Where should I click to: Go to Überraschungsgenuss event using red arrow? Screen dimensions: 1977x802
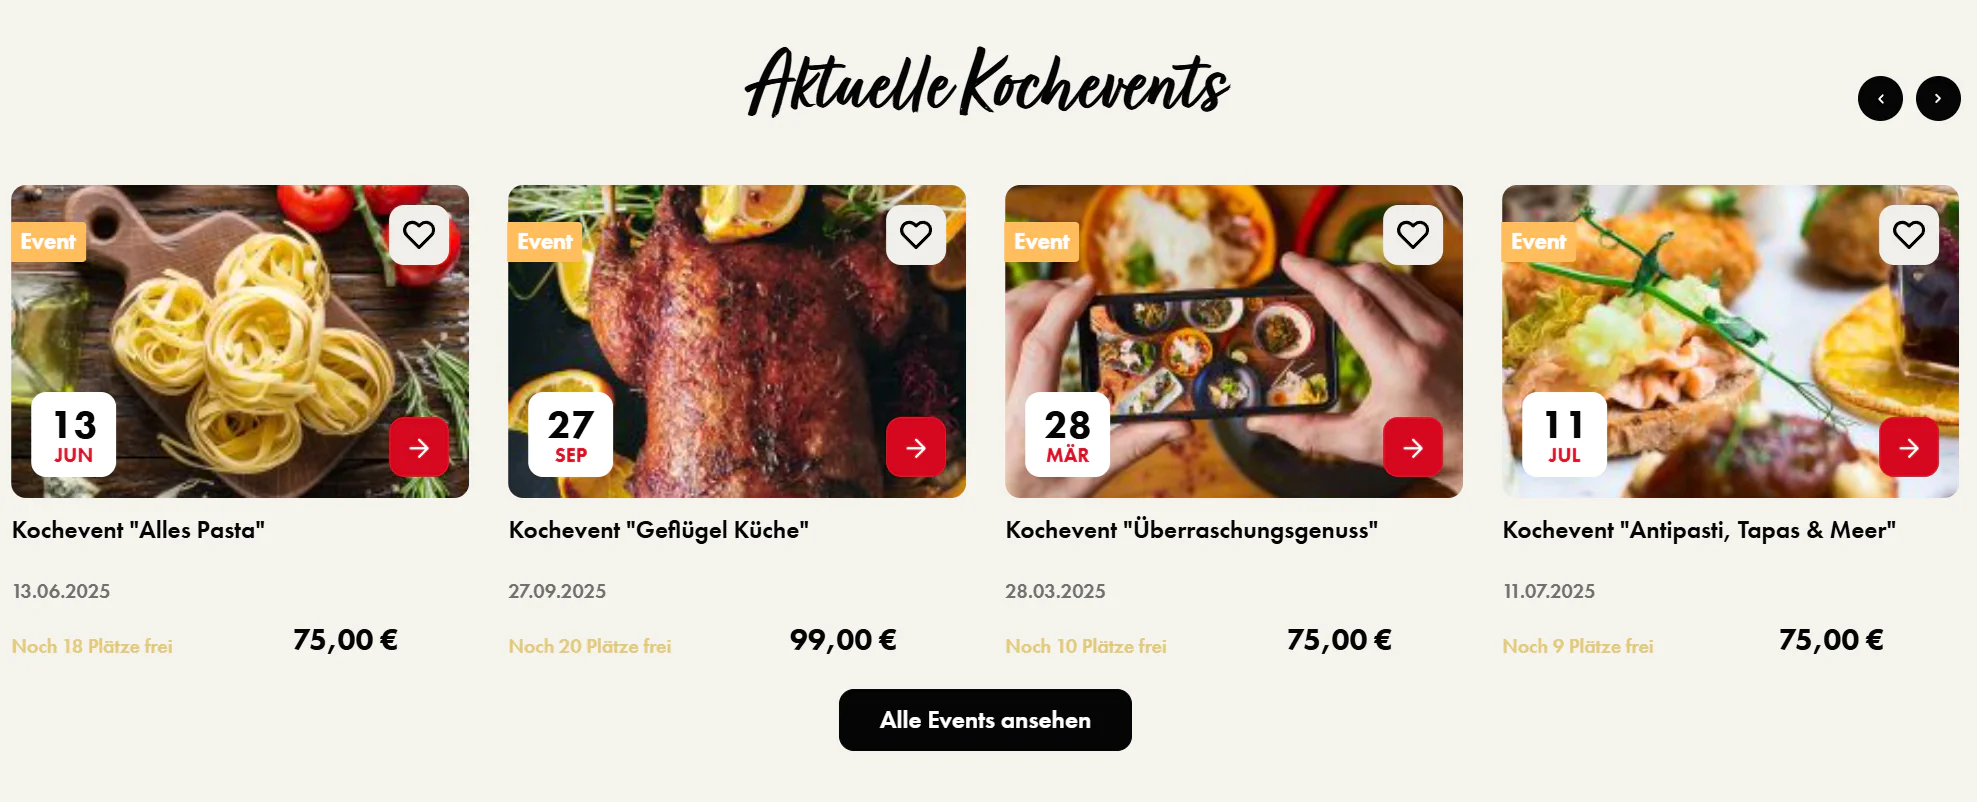[1413, 447]
